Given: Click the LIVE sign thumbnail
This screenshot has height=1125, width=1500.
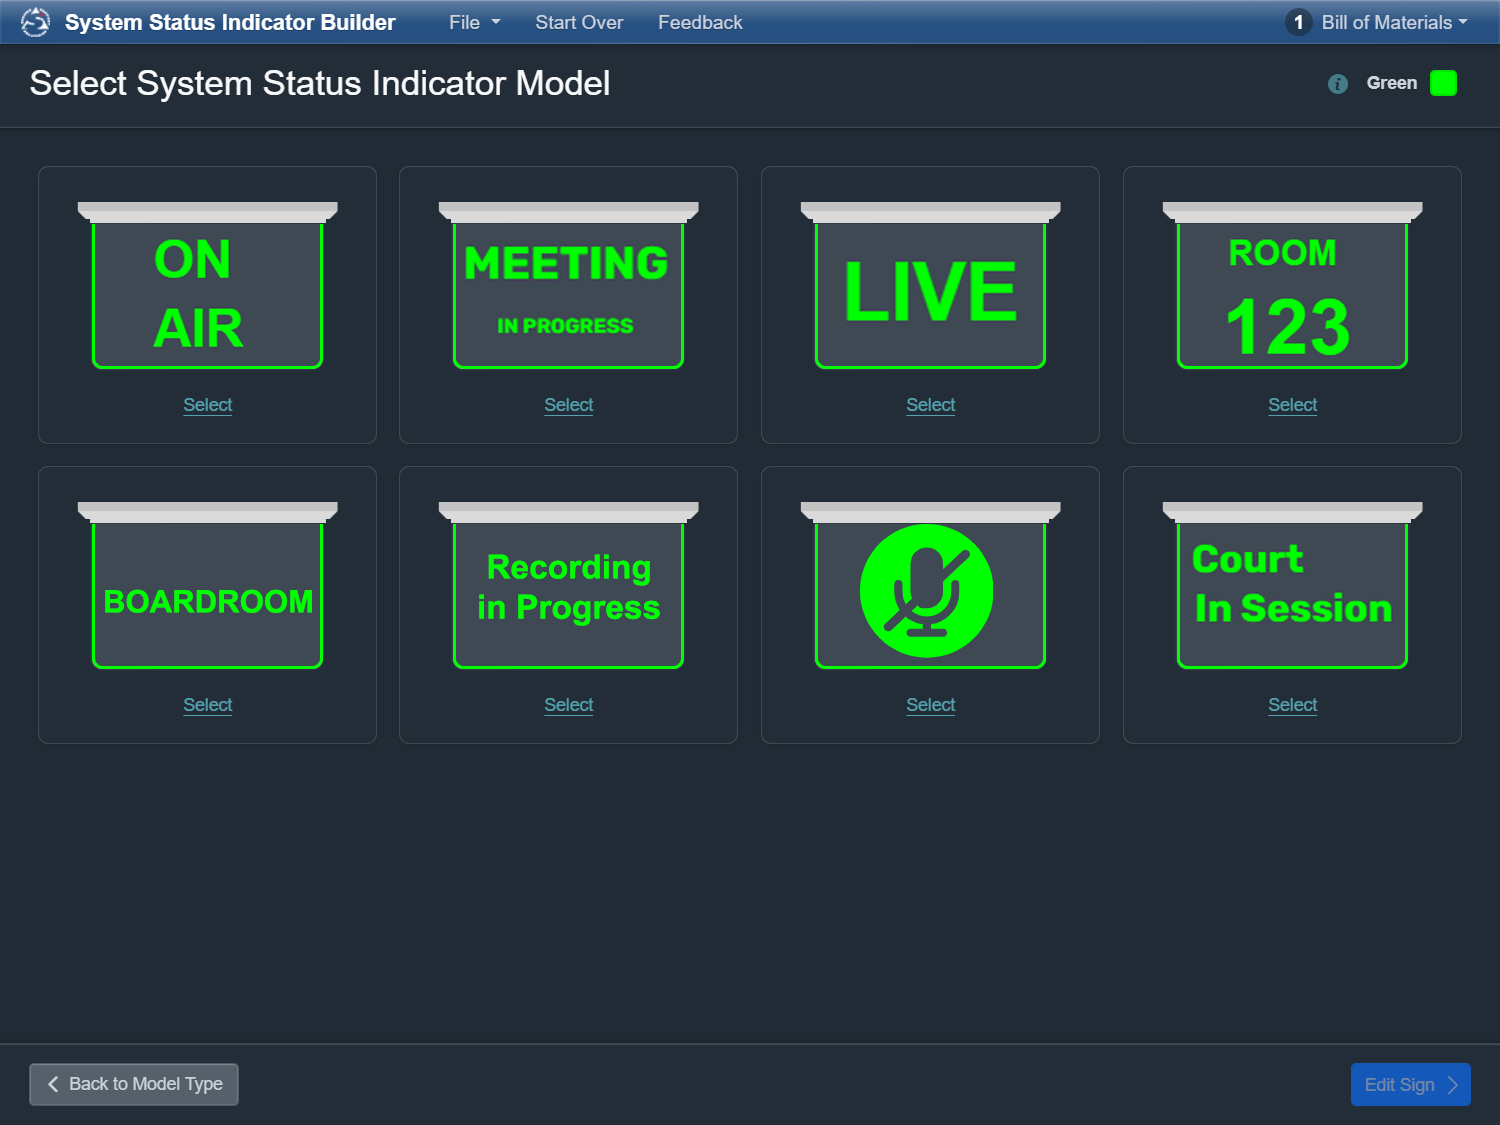Looking at the screenshot, I should coord(930,286).
